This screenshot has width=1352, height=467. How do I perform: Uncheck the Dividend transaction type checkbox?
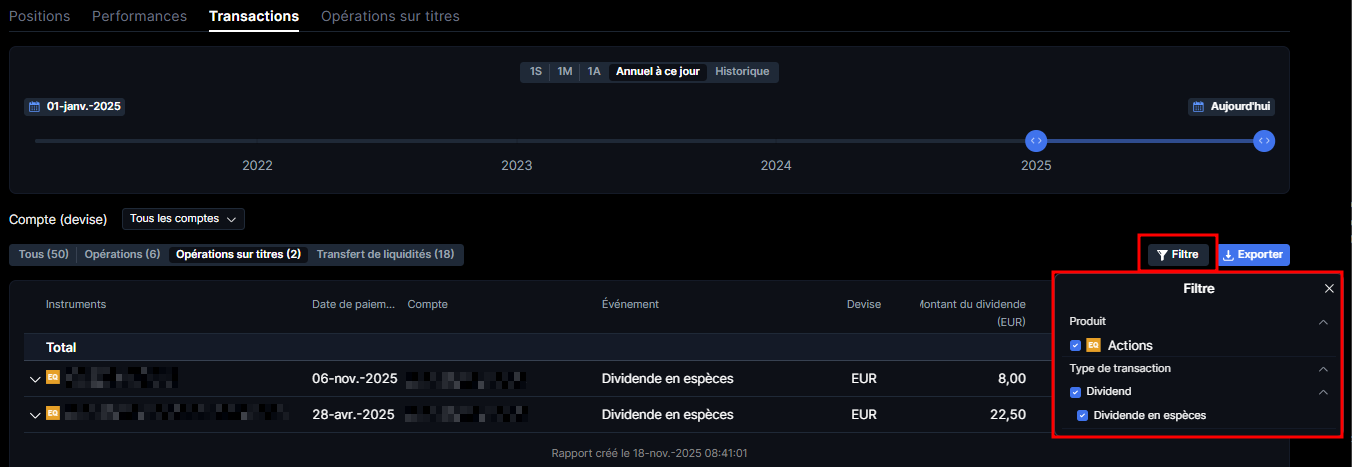click(1075, 391)
